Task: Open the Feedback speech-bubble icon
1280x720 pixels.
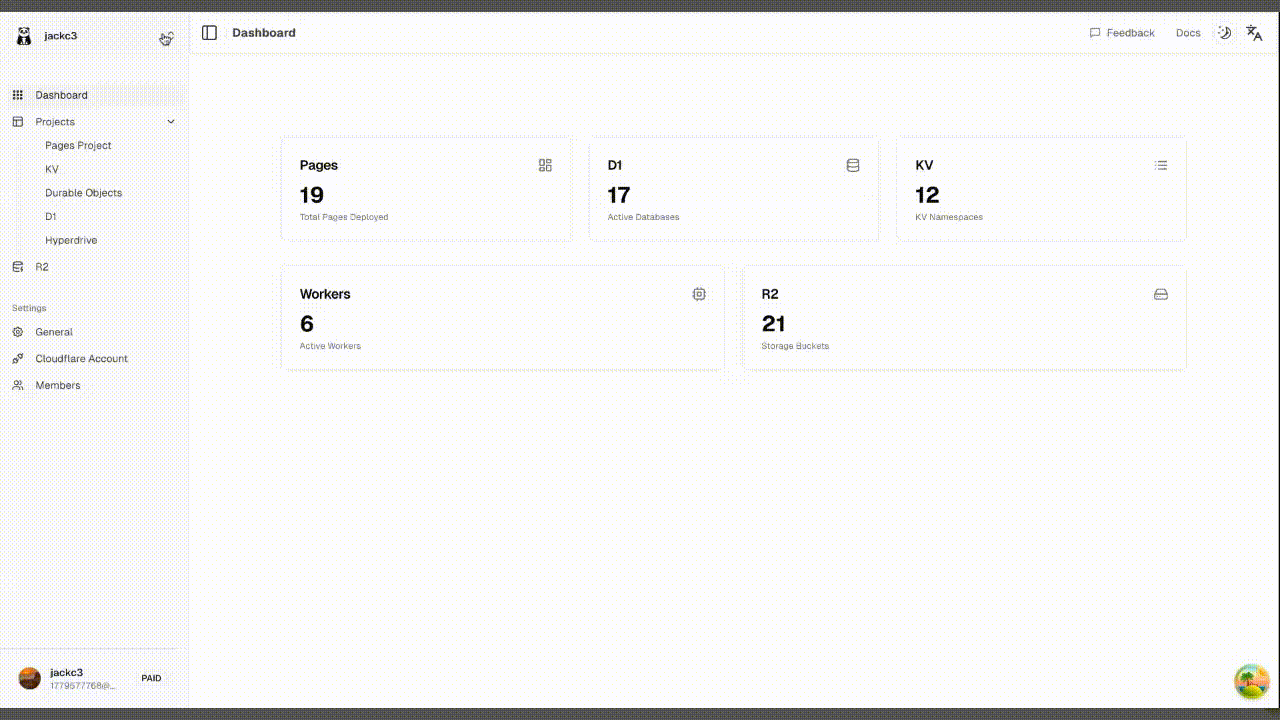Action: click(x=1094, y=32)
